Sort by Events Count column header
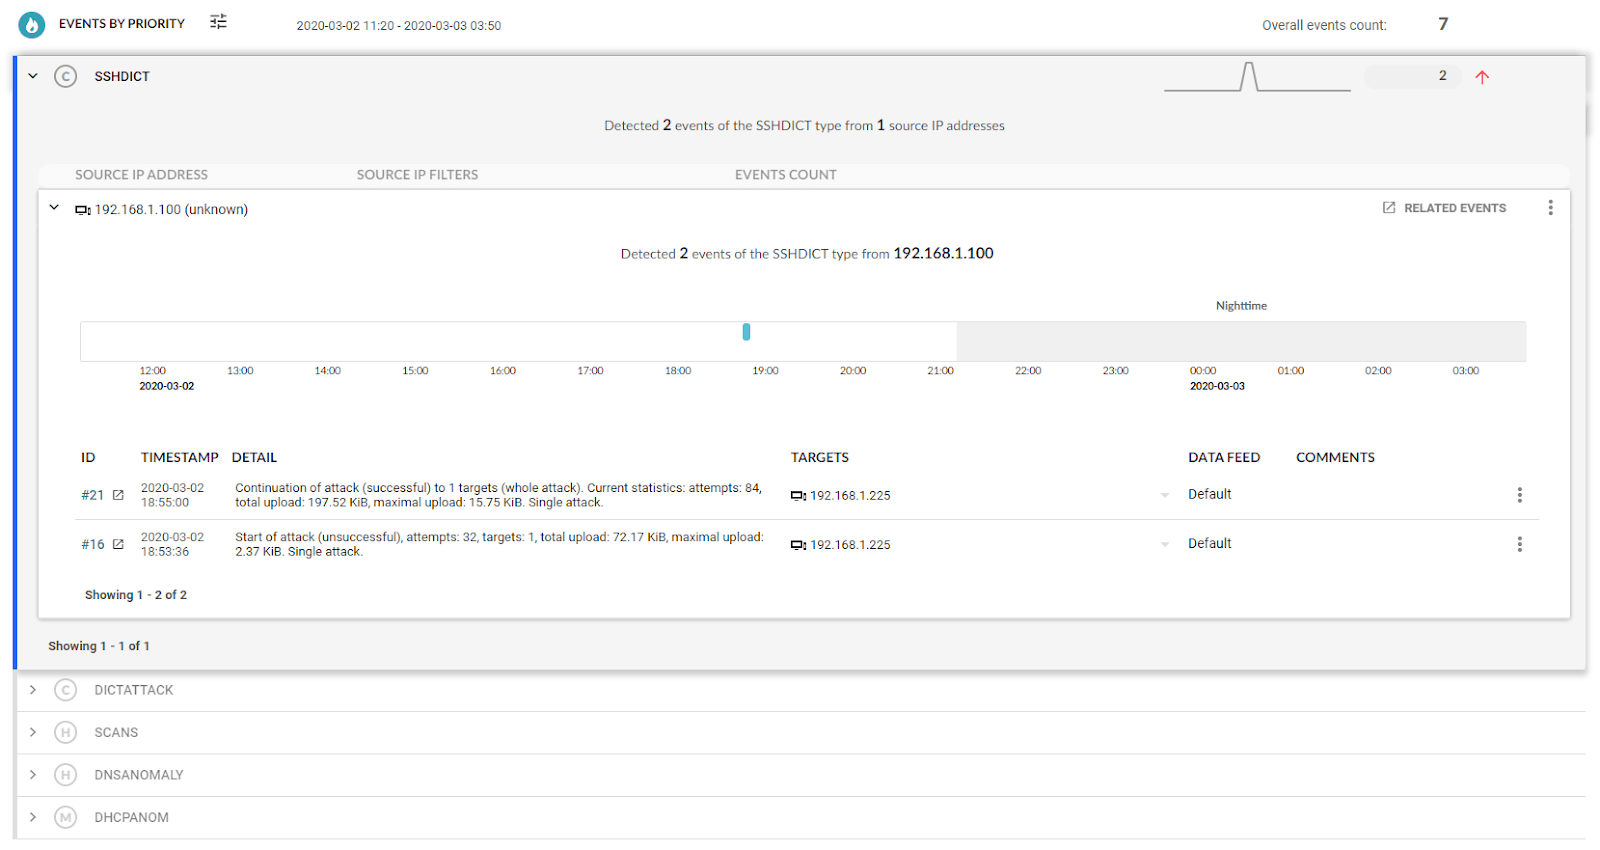 coord(785,175)
